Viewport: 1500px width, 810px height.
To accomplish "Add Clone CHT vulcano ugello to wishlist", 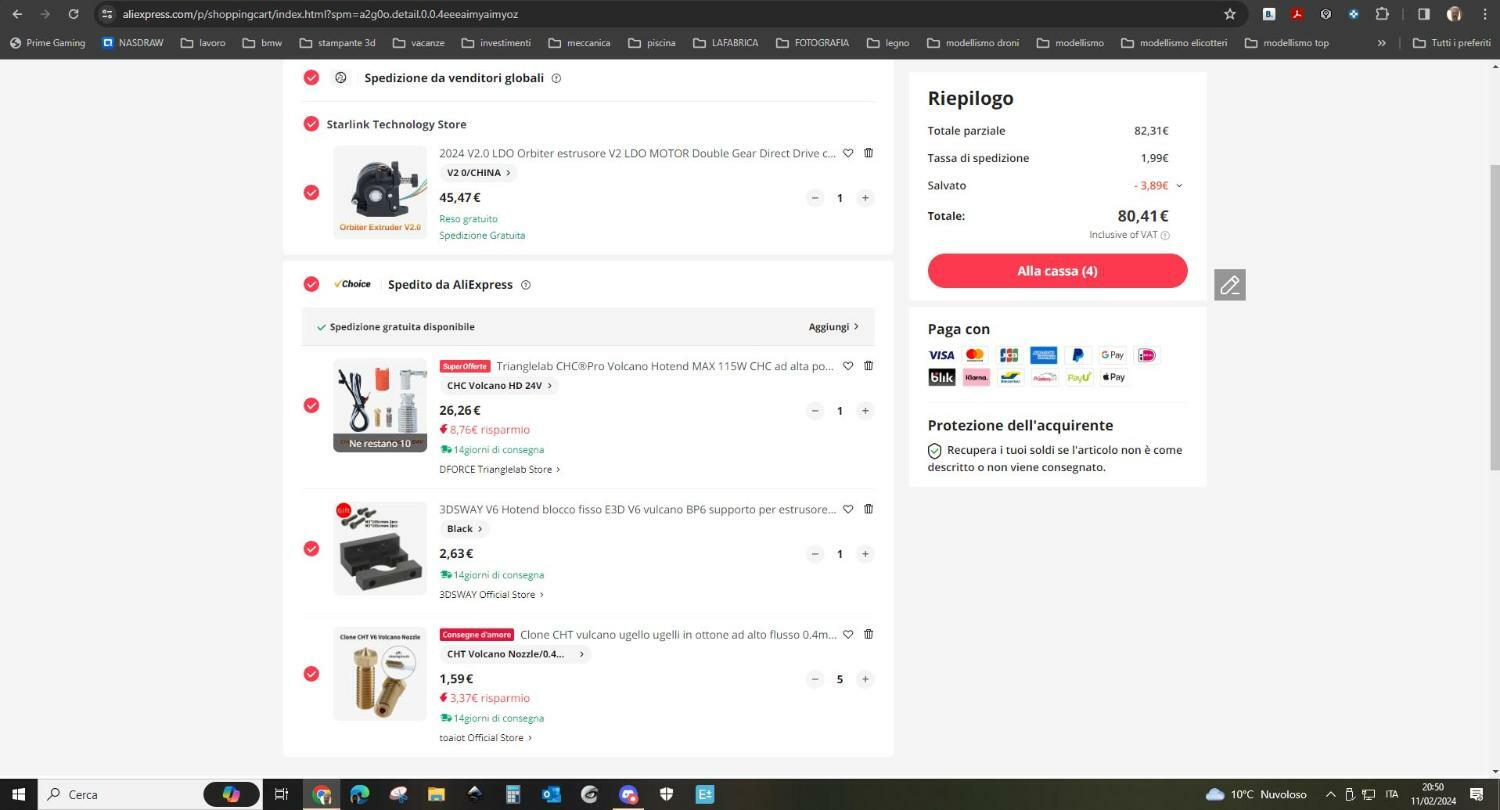I will pyautogui.click(x=848, y=634).
